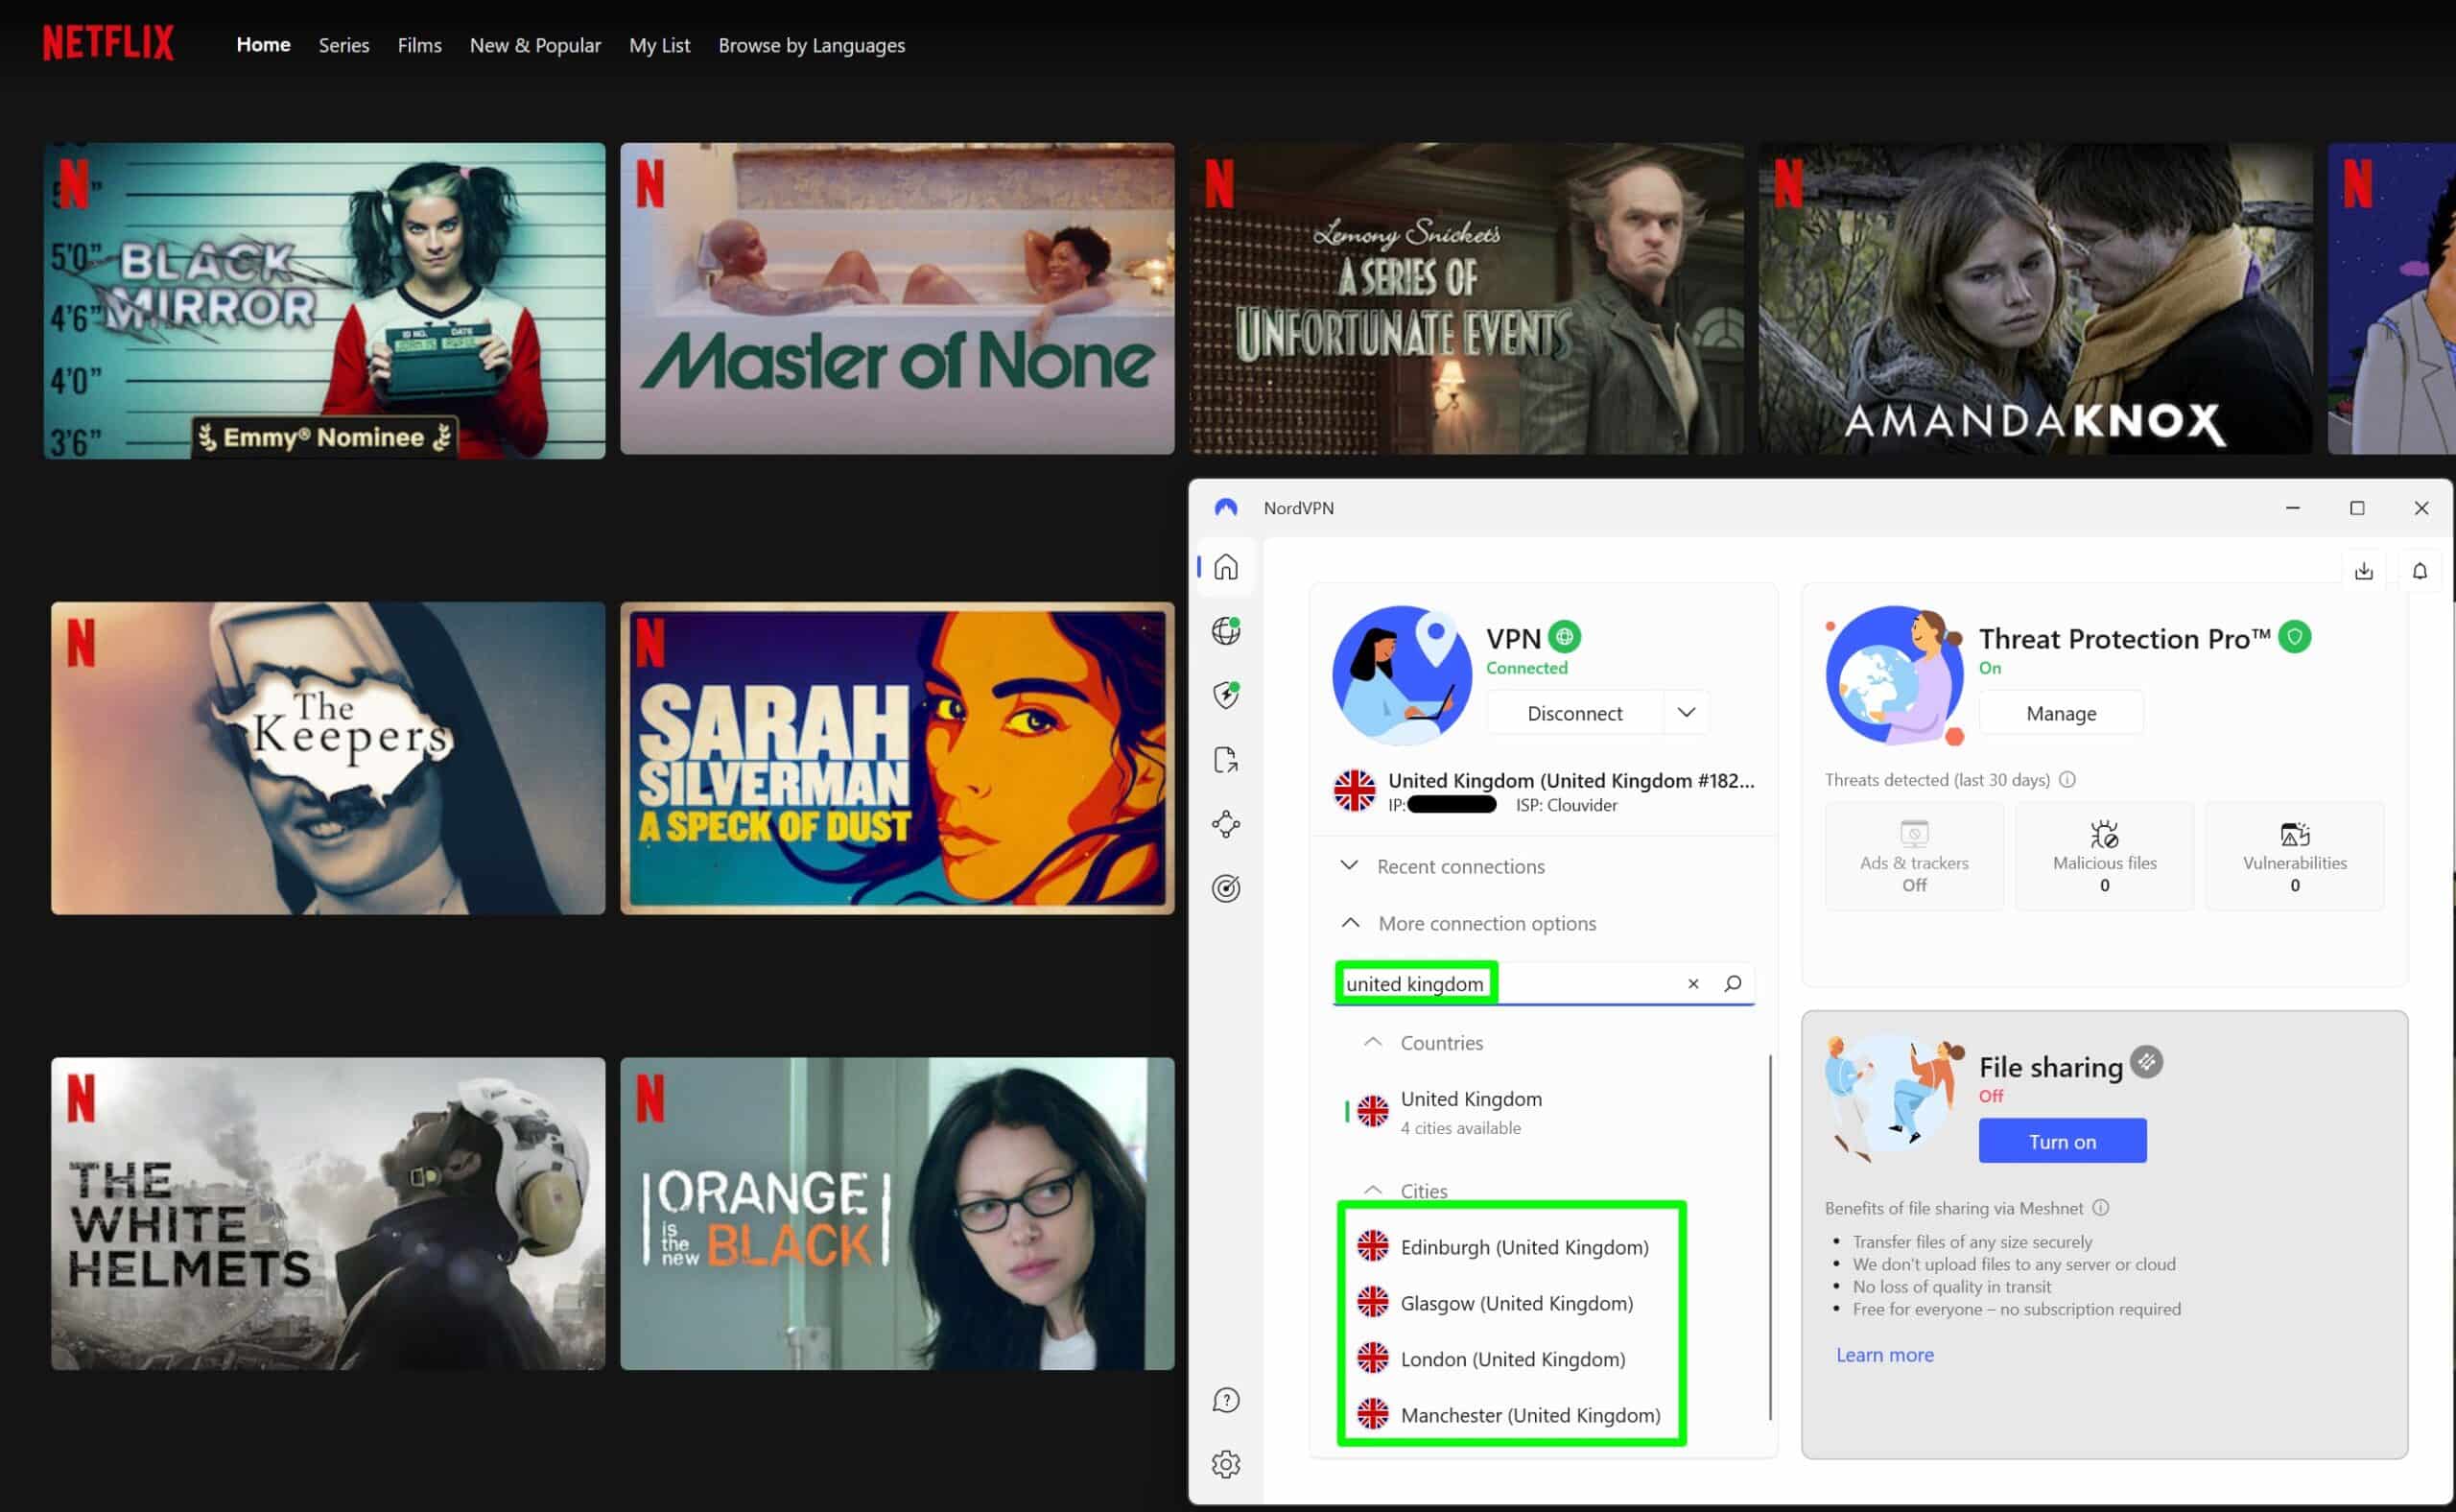Image resolution: width=2456 pixels, height=1512 pixels.
Task: Open My List in Netflix
Action: pyautogui.click(x=659, y=45)
